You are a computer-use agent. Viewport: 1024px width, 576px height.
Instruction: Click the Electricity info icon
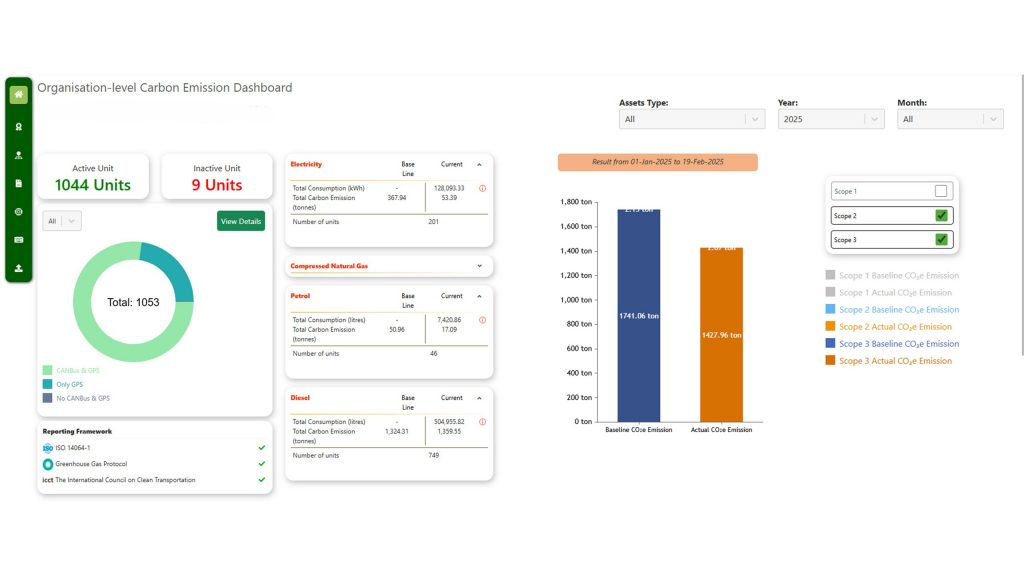[x=482, y=188]
